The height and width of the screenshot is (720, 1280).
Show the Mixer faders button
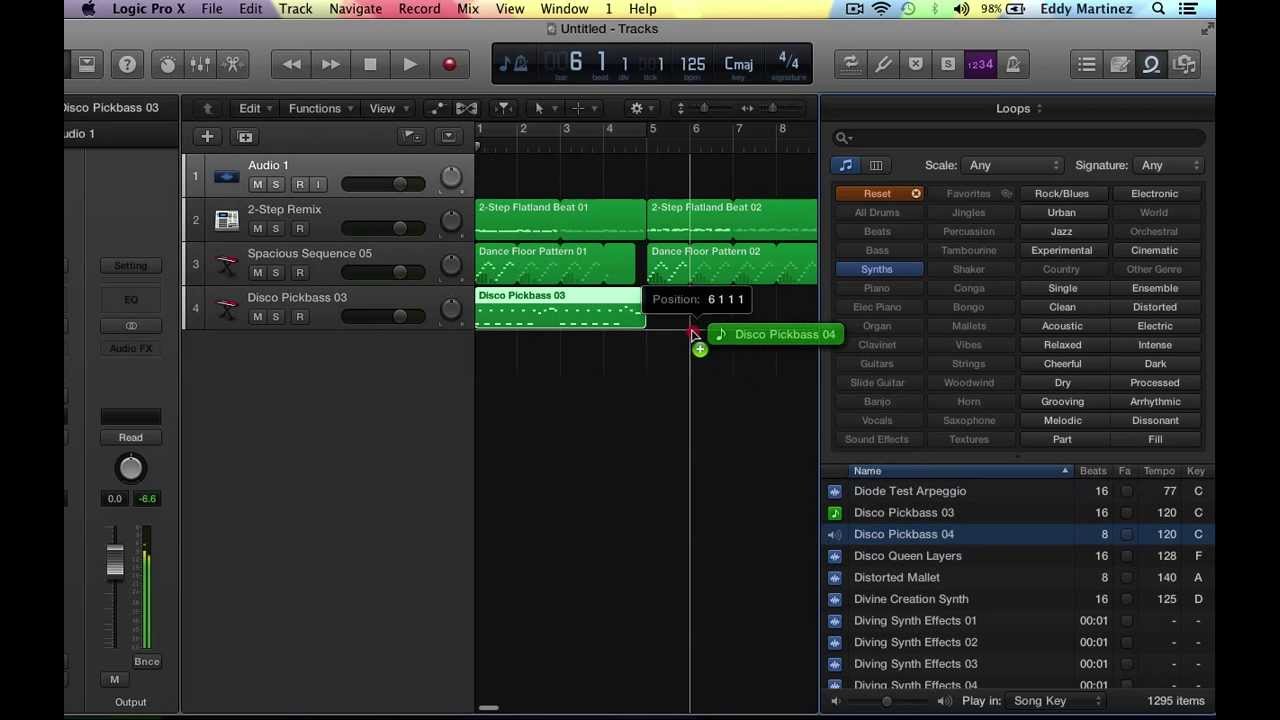200,64
